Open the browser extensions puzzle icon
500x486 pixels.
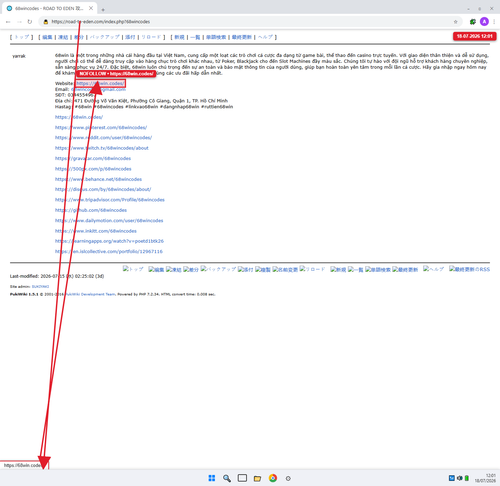473,22
